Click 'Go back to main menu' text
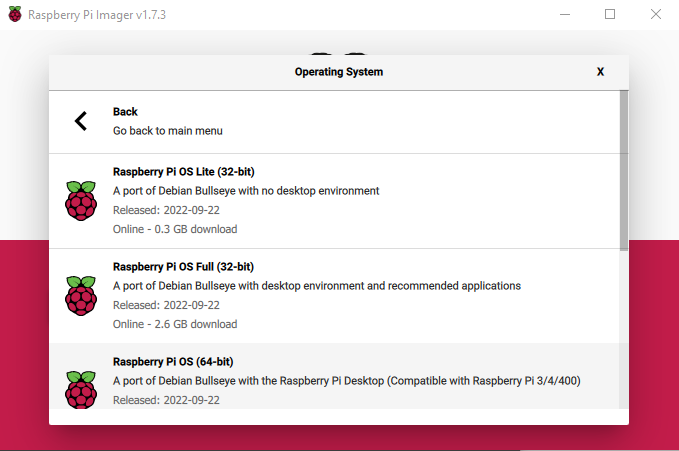Viewport: 679px width, 451px height. pos(168,131)
